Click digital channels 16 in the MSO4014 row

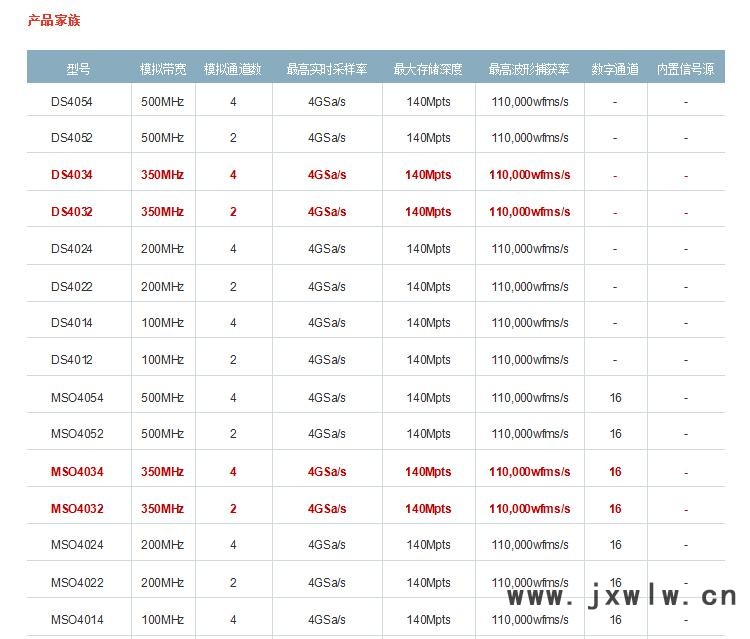tap(615, 620)
